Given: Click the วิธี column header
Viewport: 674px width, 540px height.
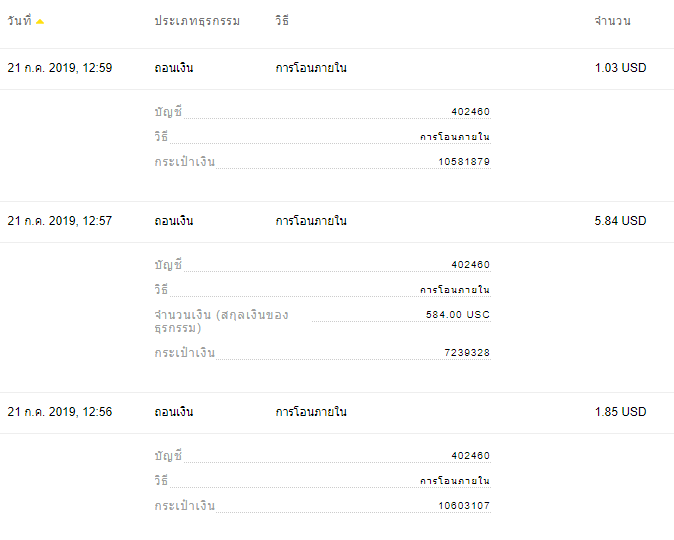Looking at the screenshot, I should click(282, 20).
